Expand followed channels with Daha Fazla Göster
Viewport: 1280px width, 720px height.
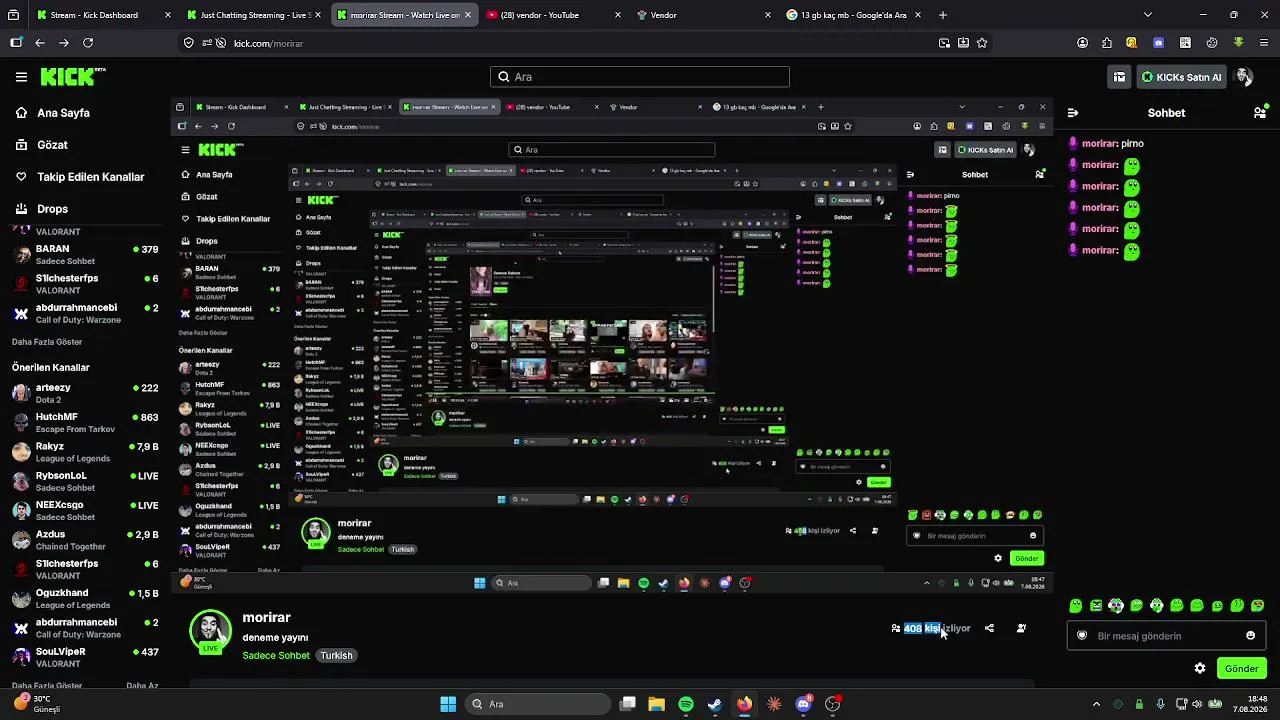[47, 342]
